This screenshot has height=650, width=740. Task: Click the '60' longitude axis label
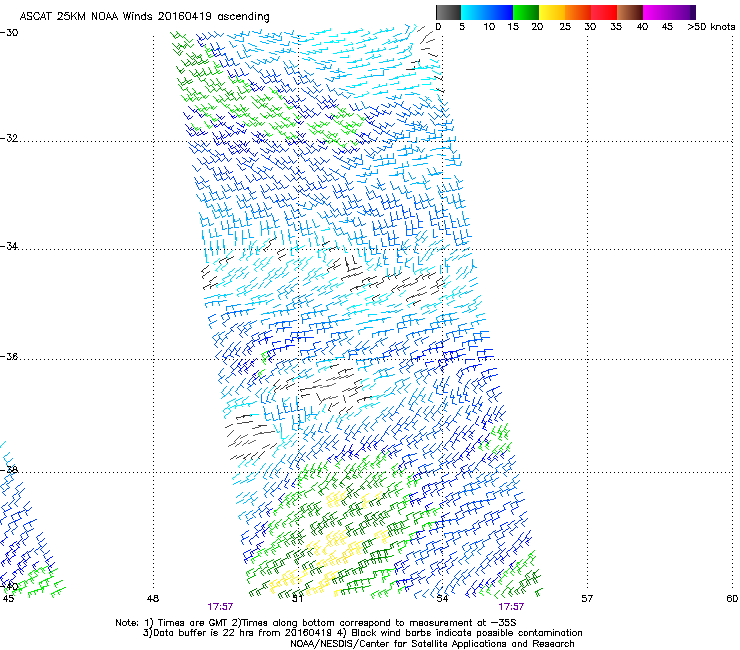[x=732, y=599]
